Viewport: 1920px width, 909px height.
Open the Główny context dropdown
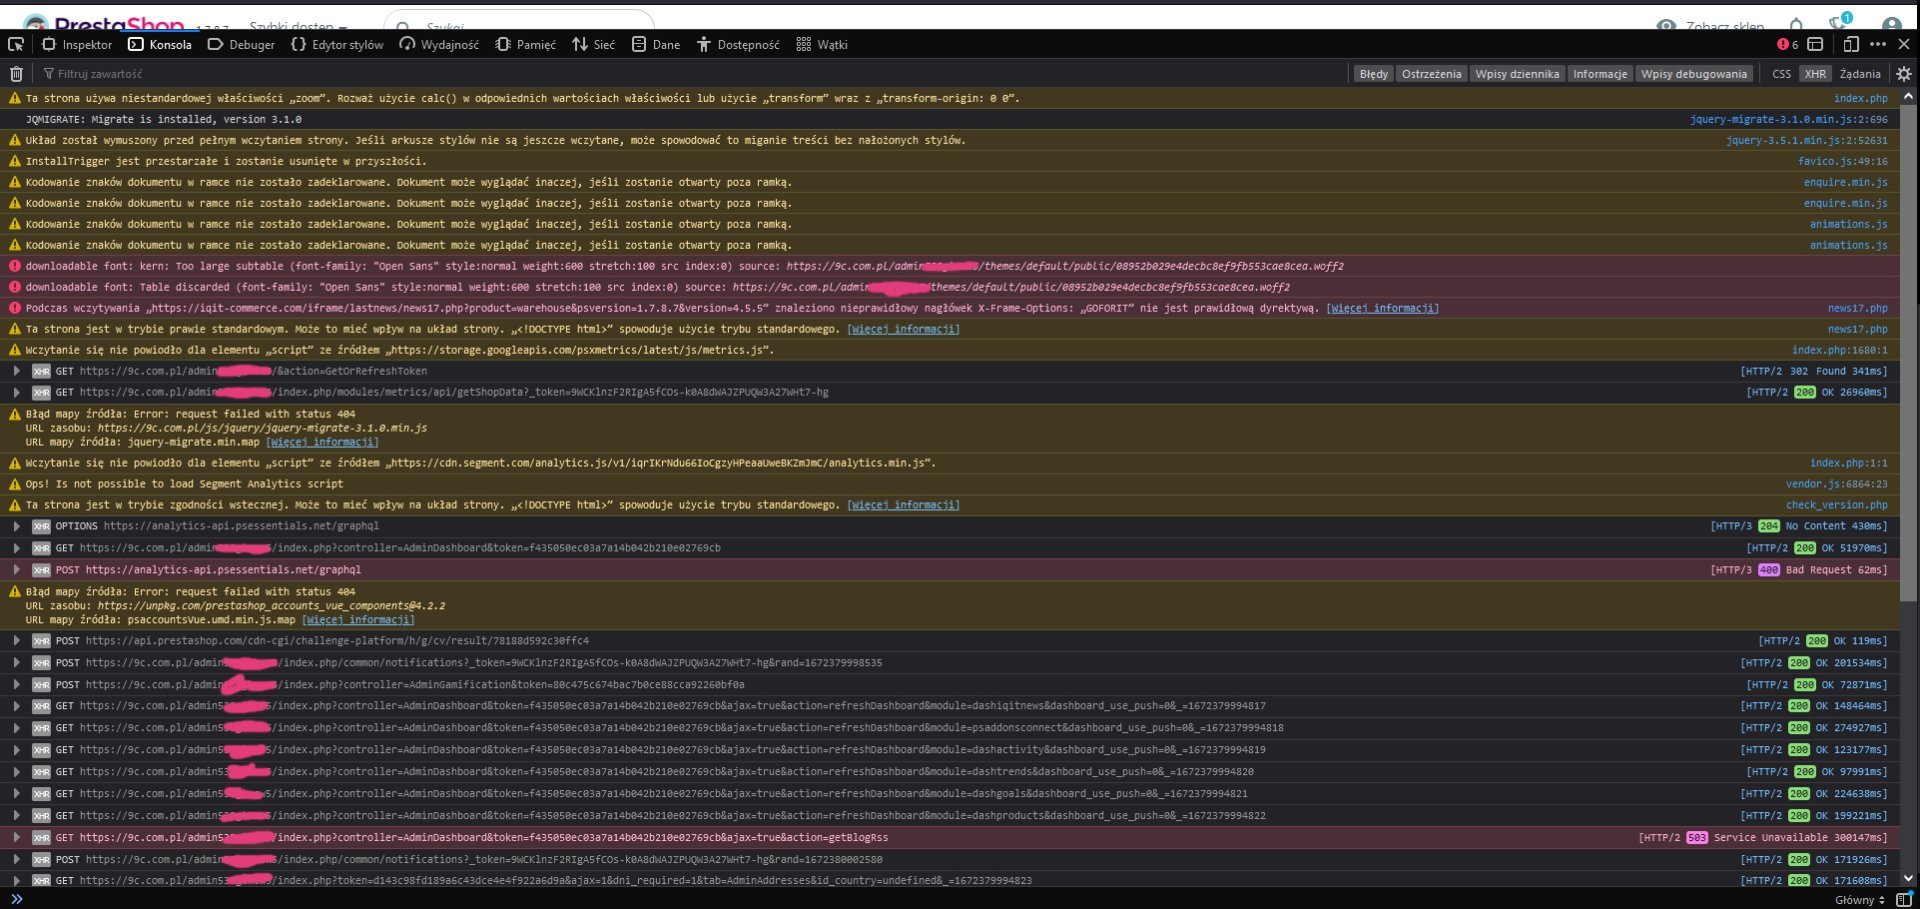(x=1859, y=899)
